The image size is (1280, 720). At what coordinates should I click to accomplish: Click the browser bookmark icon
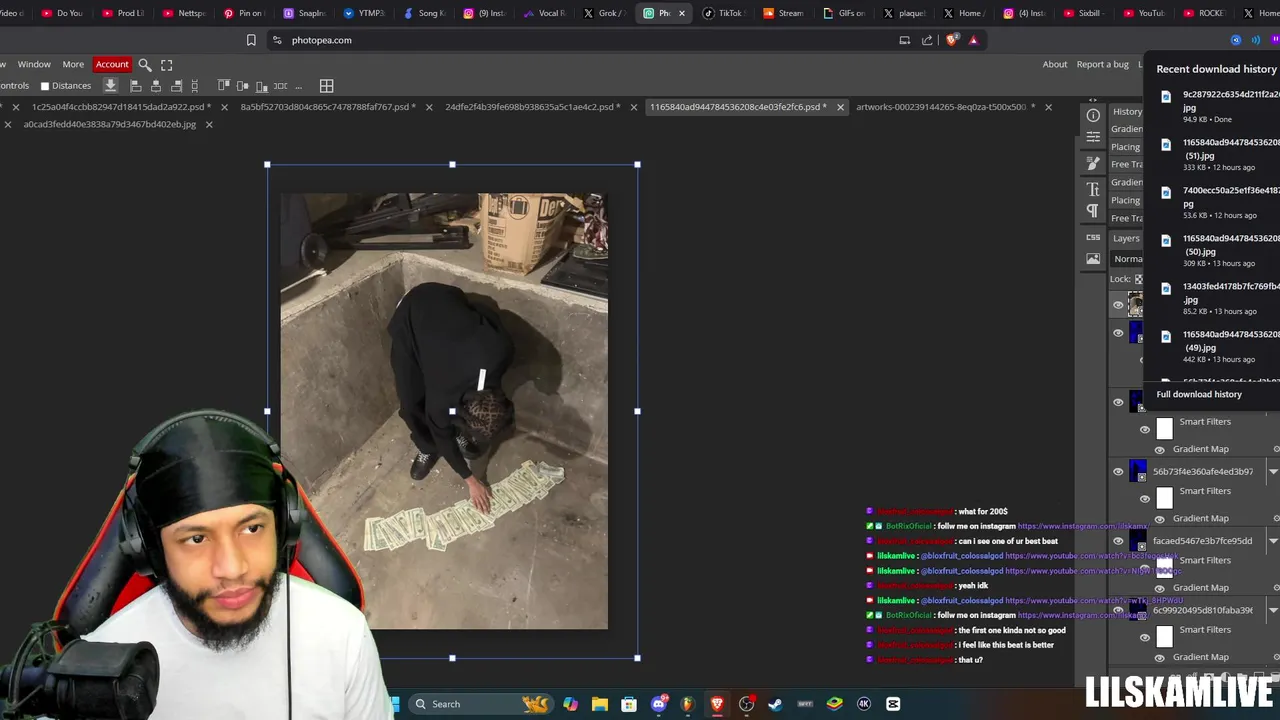(251, 40)
